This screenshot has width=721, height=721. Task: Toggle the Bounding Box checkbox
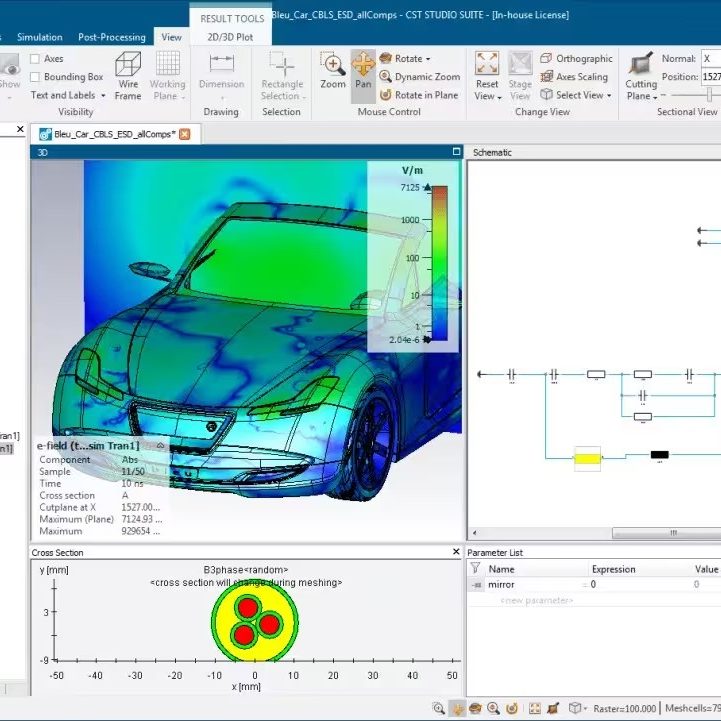(x=36, y=77)
